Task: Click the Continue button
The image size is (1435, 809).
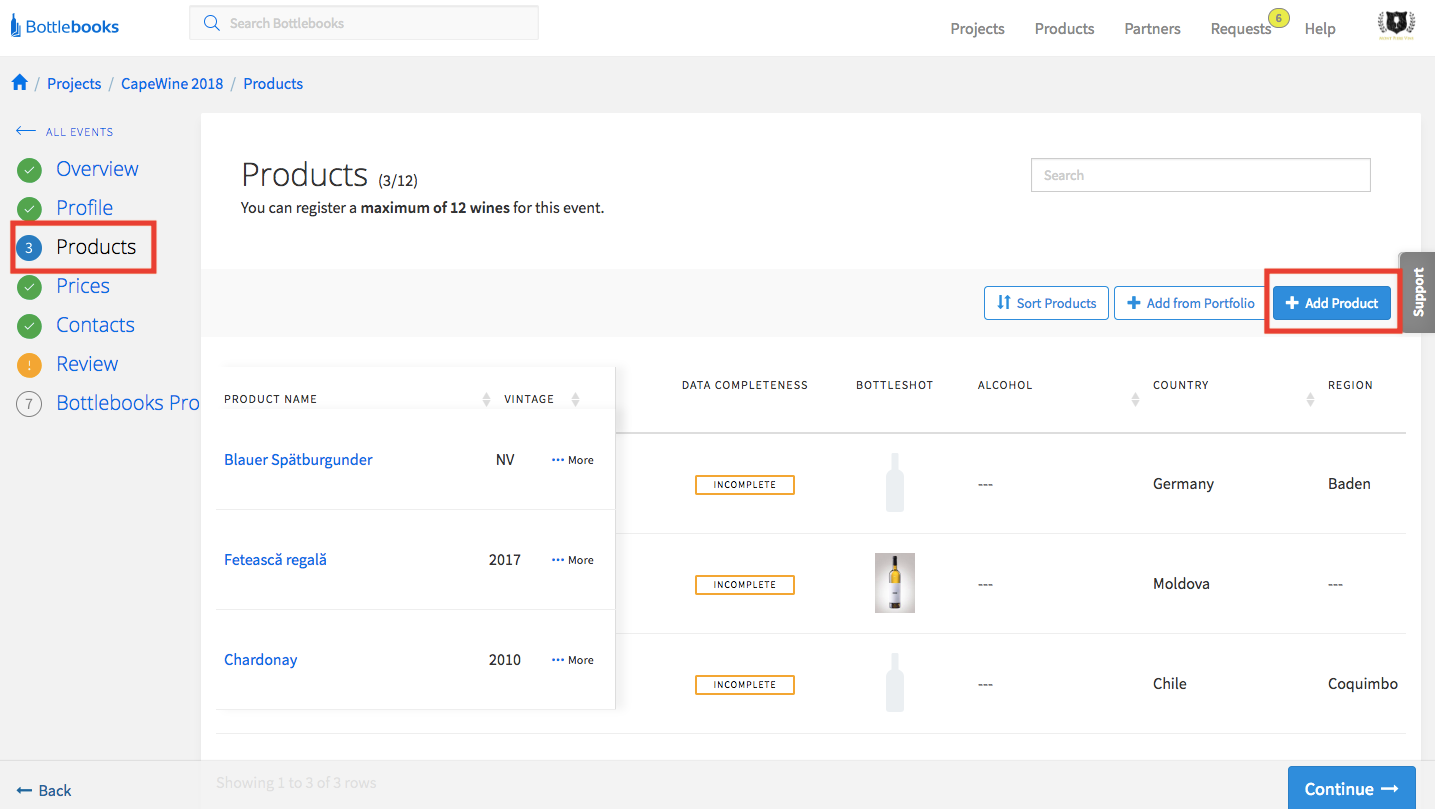Action: 1351,789
